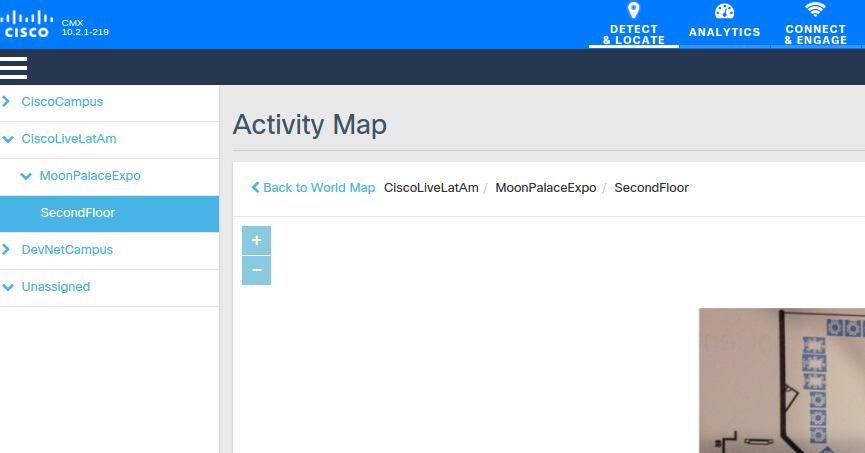Collapse the CiscoLiveLatAm chevron
Image resolution: width=865 pixels, height=453 pixels.
click(8, 139)
